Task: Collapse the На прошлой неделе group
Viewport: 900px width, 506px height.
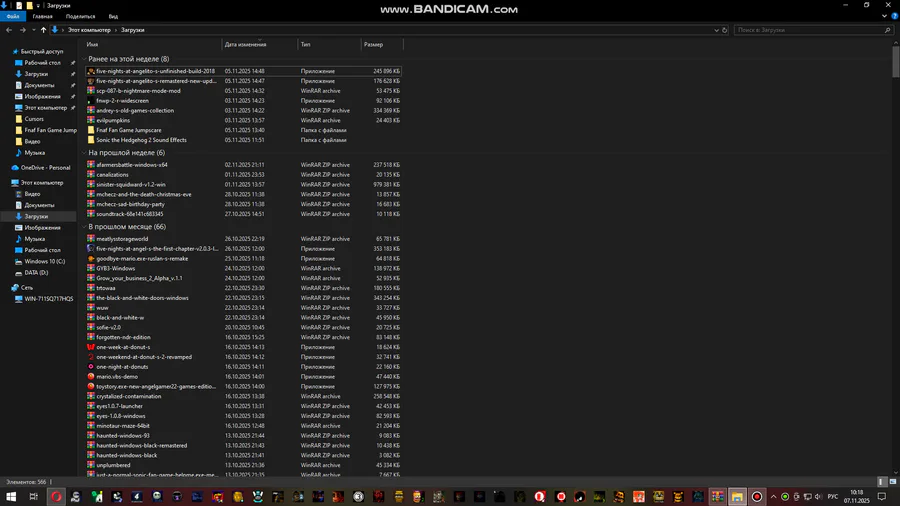Action: pyautogui.click(x=84, y=153)
